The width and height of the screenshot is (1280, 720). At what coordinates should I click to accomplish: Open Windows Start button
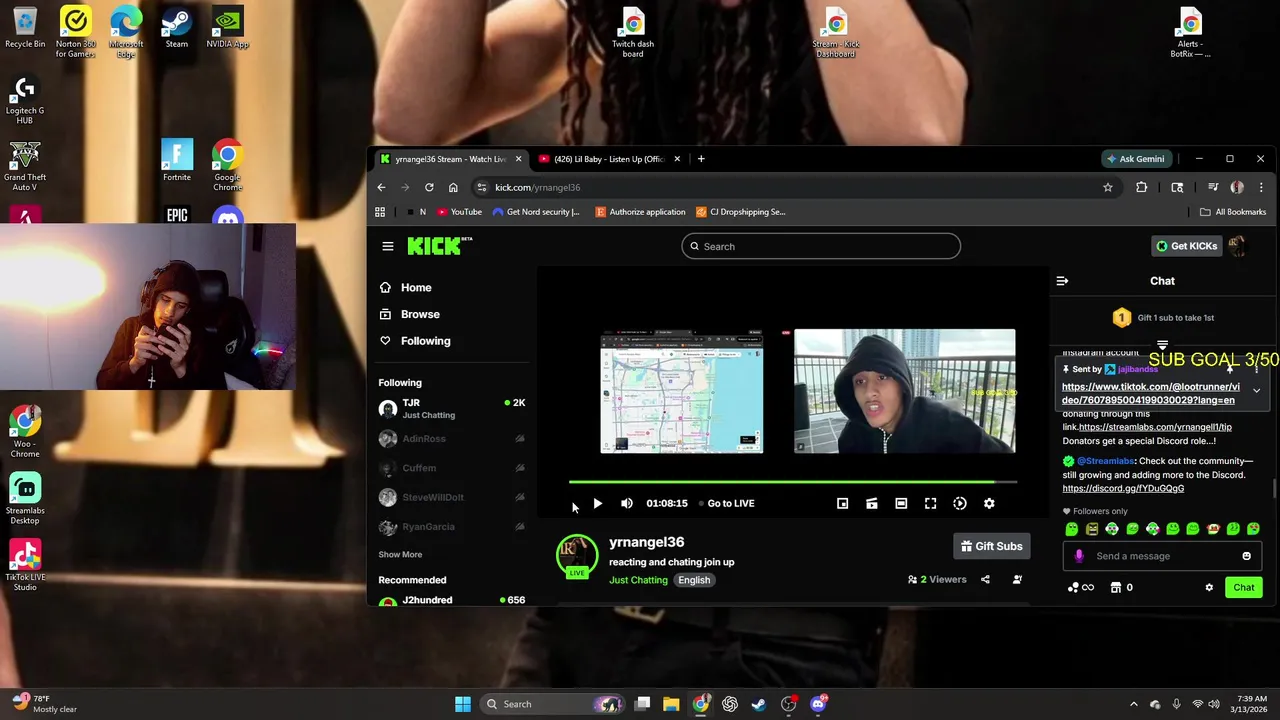(463, 704)
